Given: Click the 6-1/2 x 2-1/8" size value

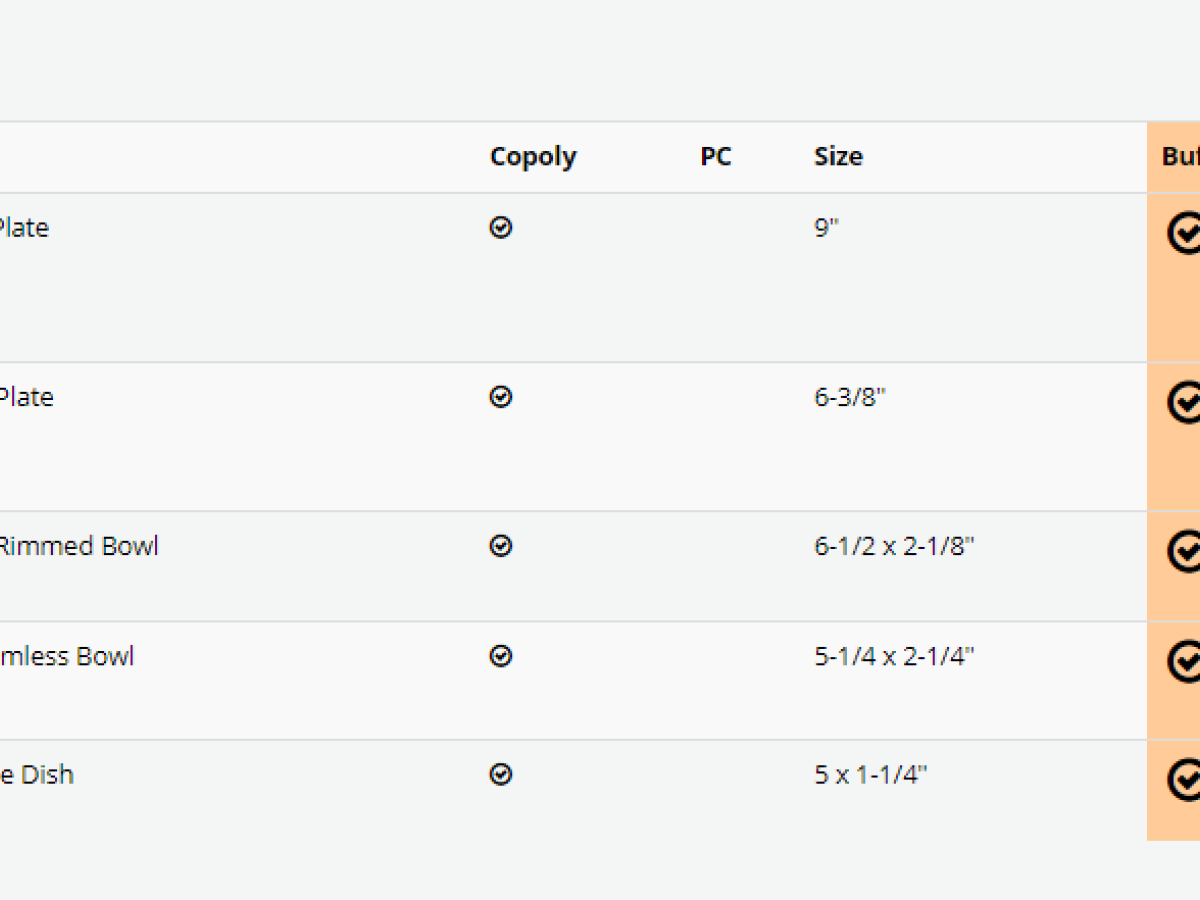Looking at the screenshot, I should 894,546.
